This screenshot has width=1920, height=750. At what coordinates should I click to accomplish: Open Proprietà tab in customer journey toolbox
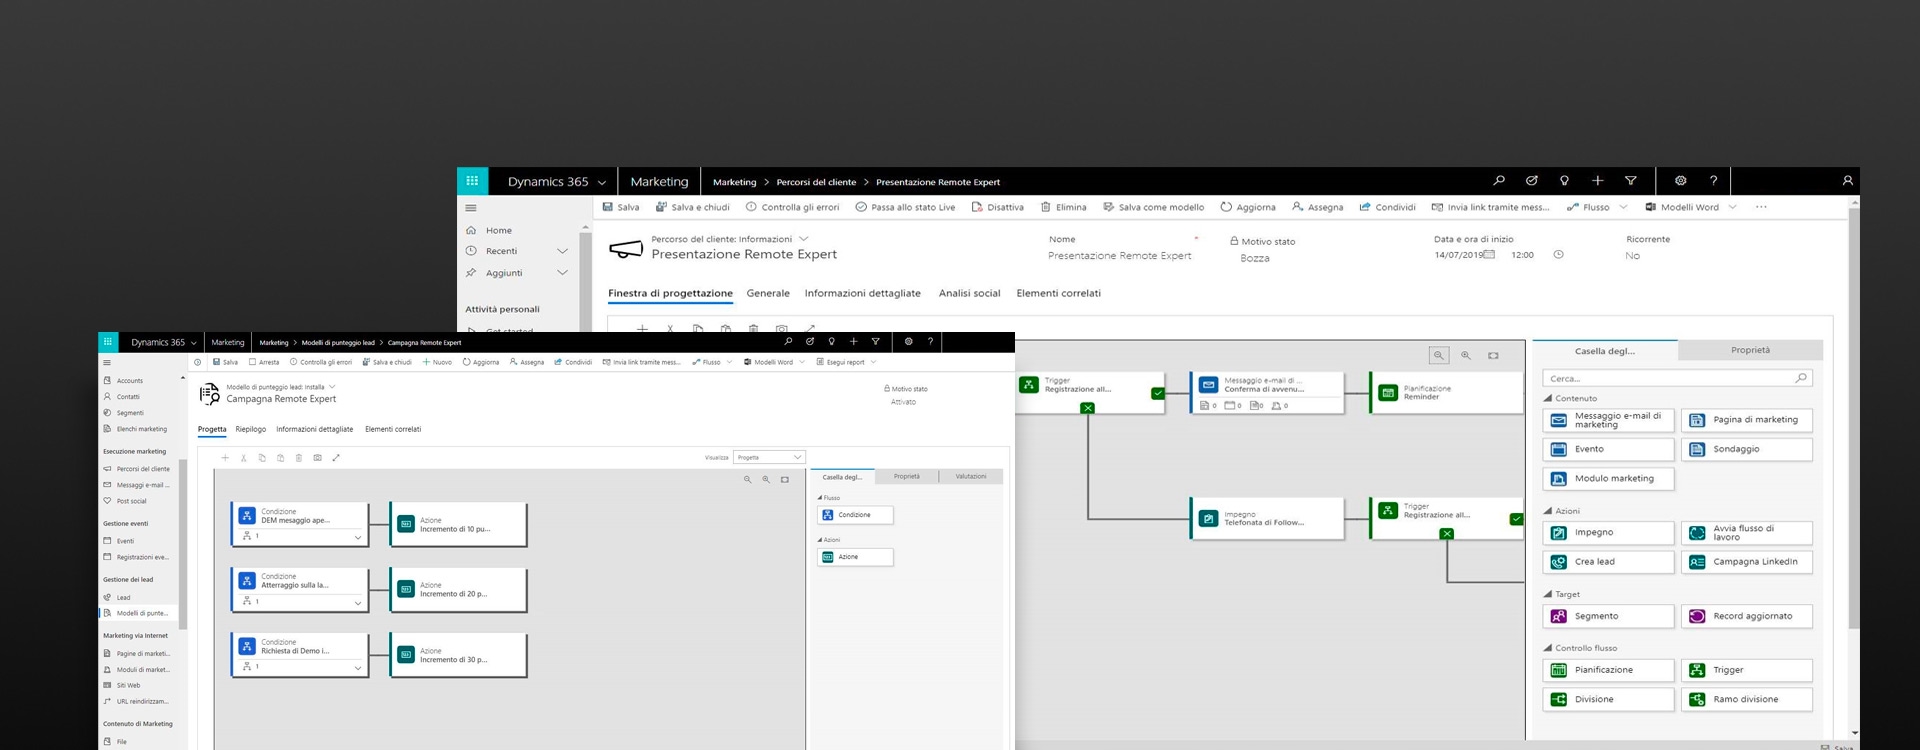(1750, 350)
